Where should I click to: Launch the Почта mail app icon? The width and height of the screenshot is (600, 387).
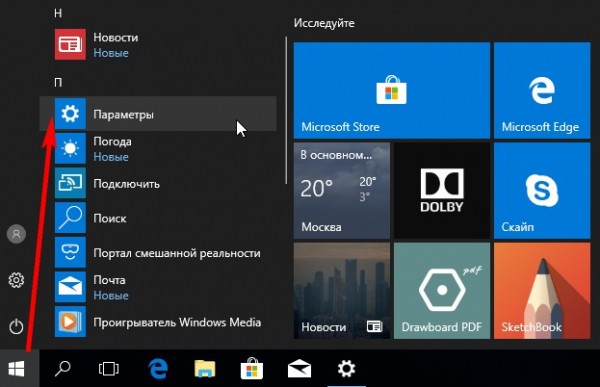coord(70,287)
